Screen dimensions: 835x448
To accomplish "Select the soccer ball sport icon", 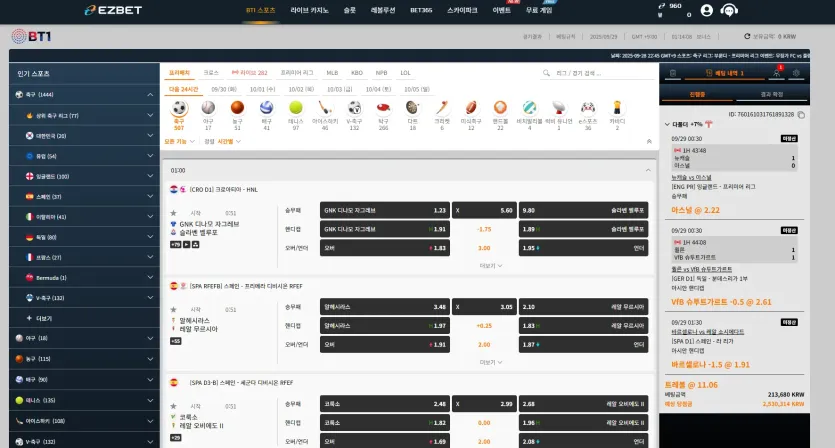I will click(179, 109).
